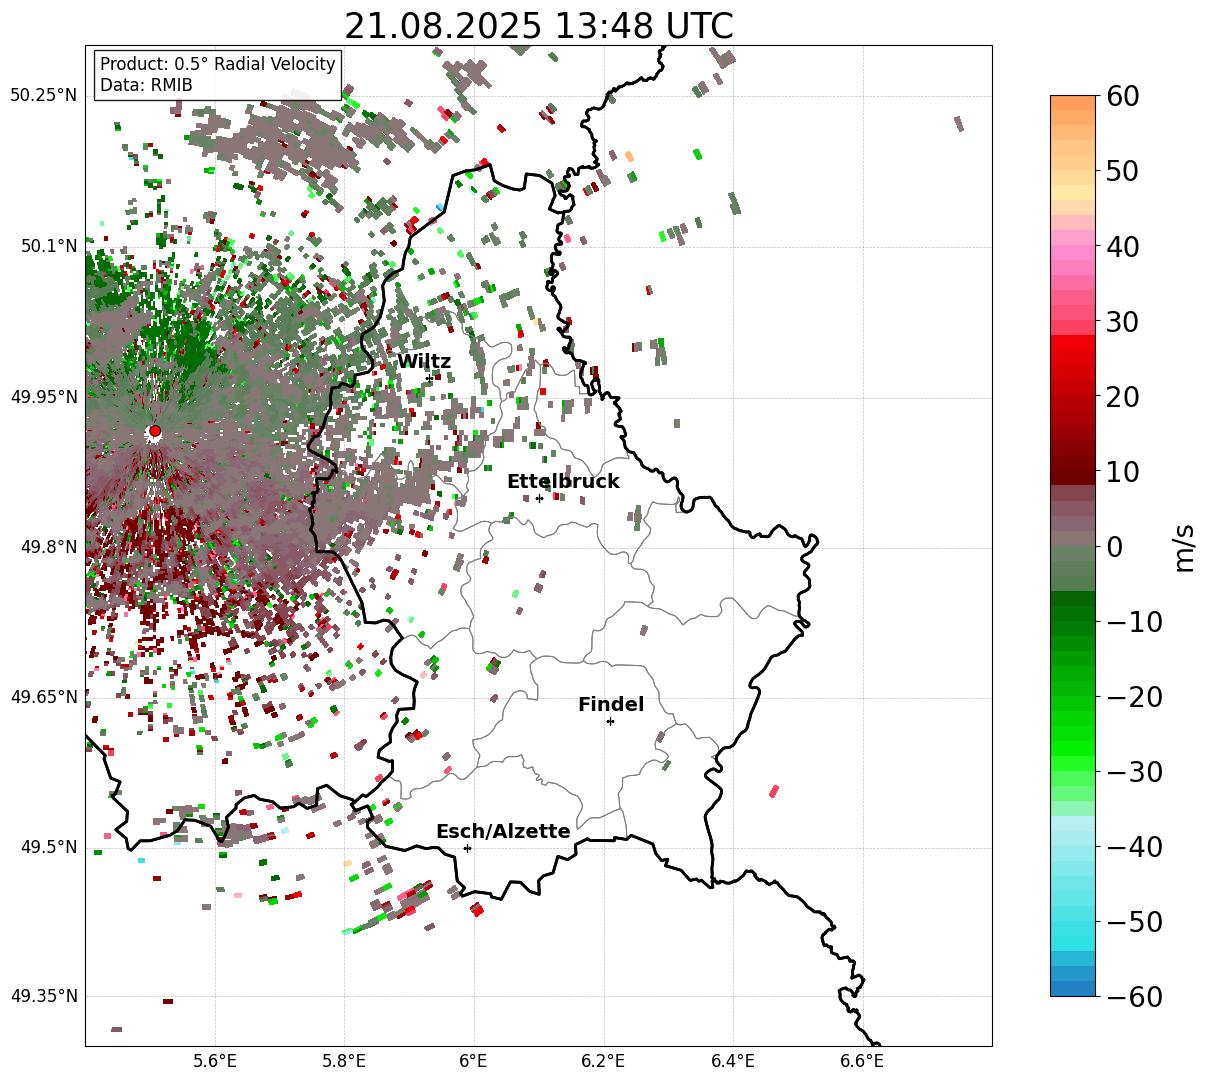Click the 6°E longitude label

coord(474,1061)
